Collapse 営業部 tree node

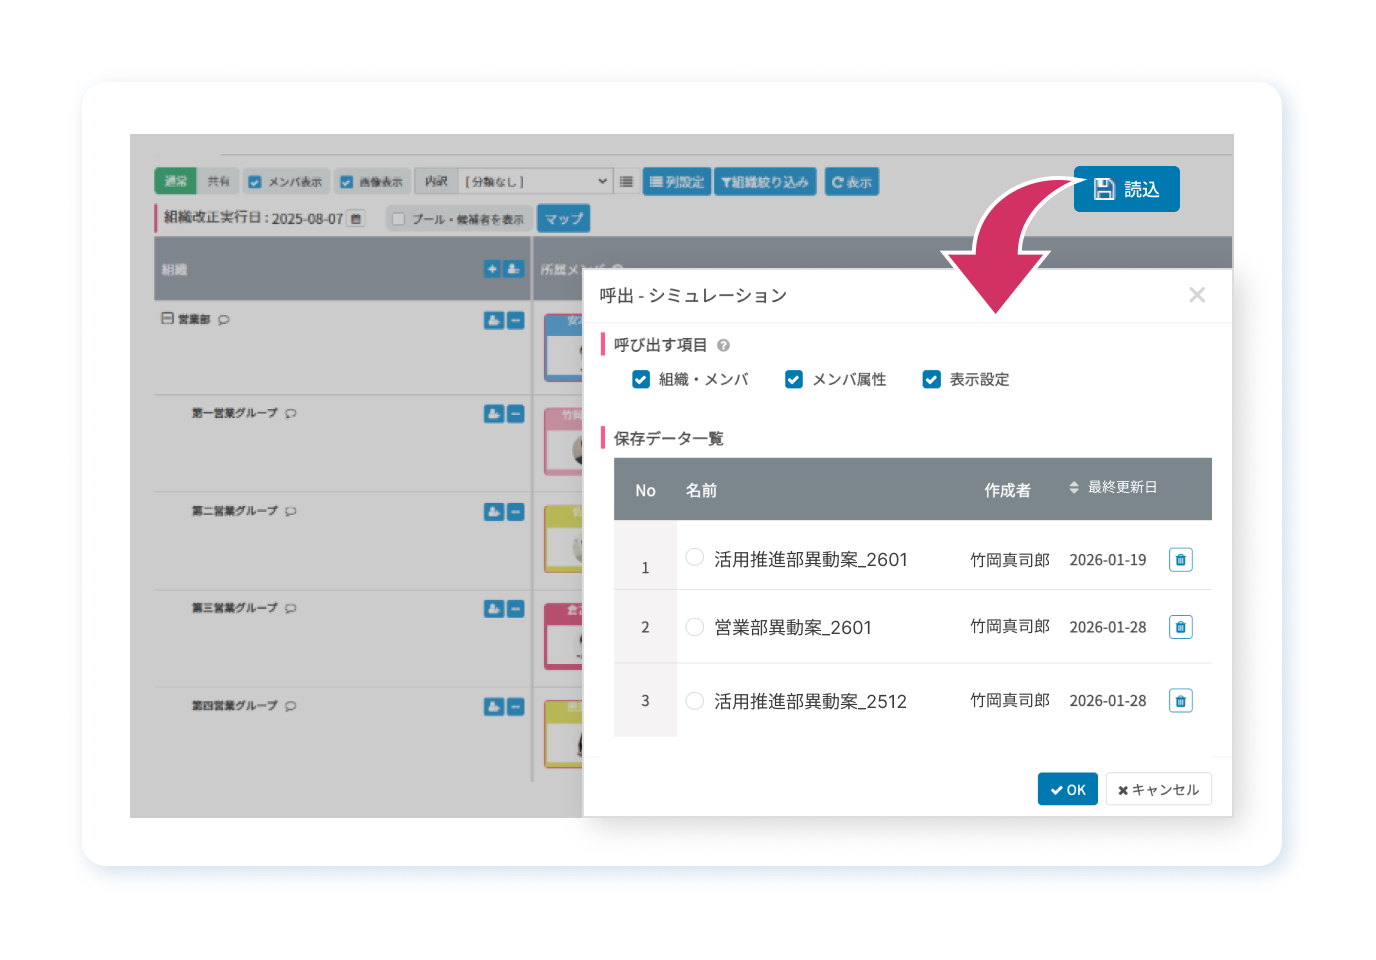point(168,319)
